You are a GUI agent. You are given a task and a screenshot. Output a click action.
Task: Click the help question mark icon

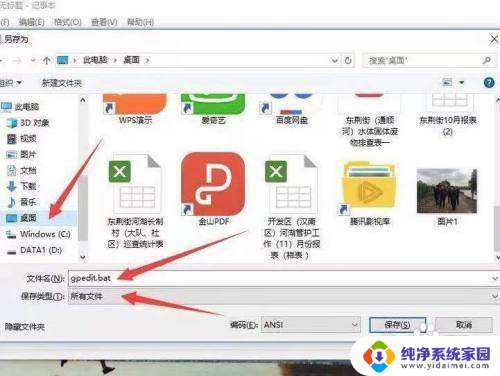[489, 82]
